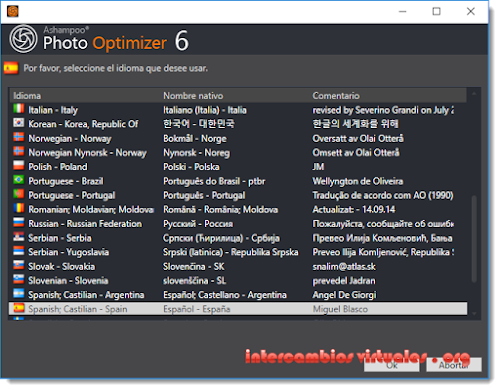Click slovenščina - SL native name
The width and height of the screenshot is (500, 390).
(194, 281)
